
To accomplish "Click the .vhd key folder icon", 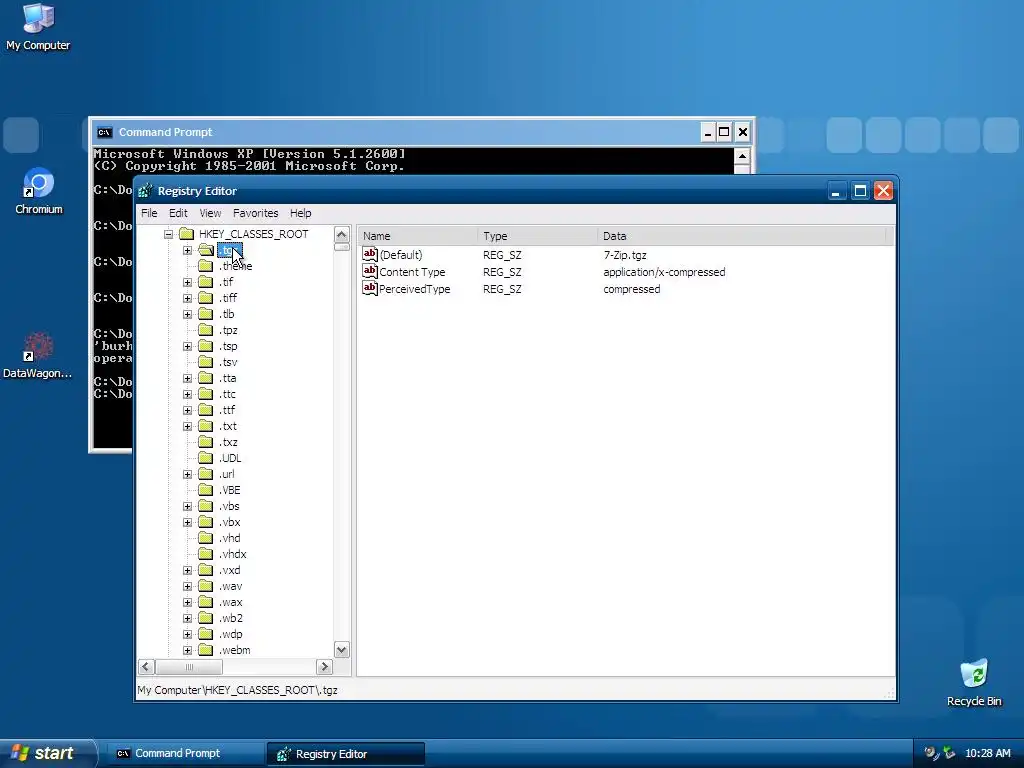I will (206, 538).
